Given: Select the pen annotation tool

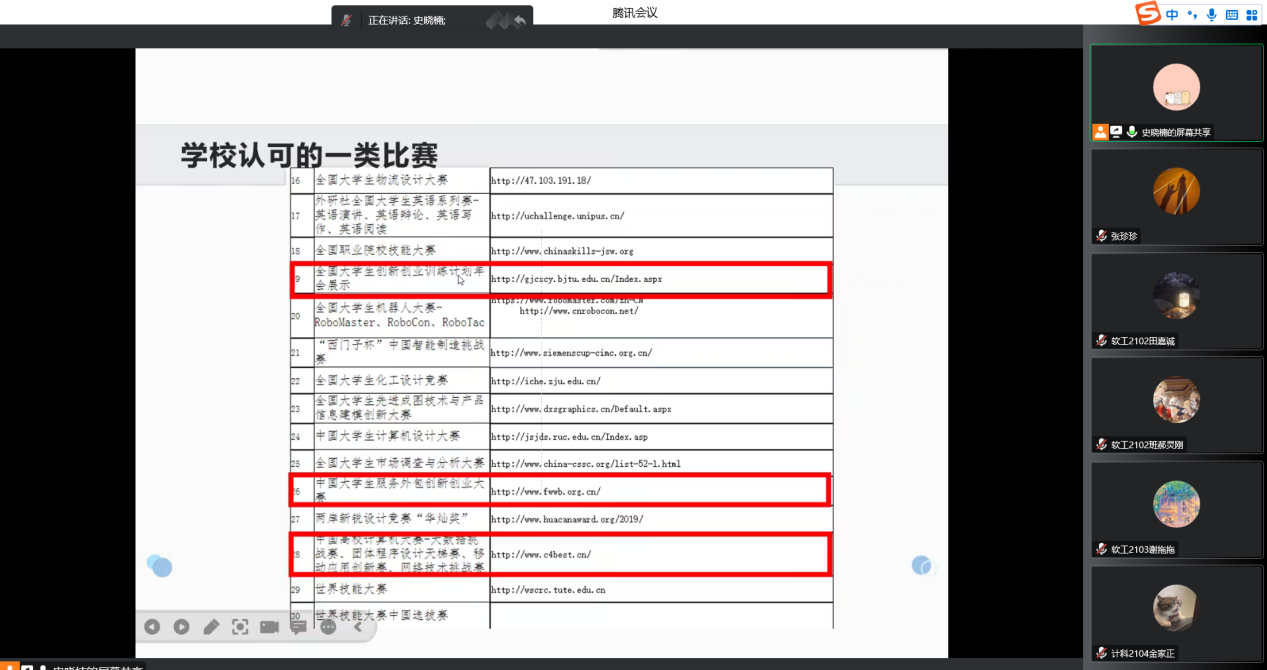Looking at the screenshot, I should click(x=211, y=627).
